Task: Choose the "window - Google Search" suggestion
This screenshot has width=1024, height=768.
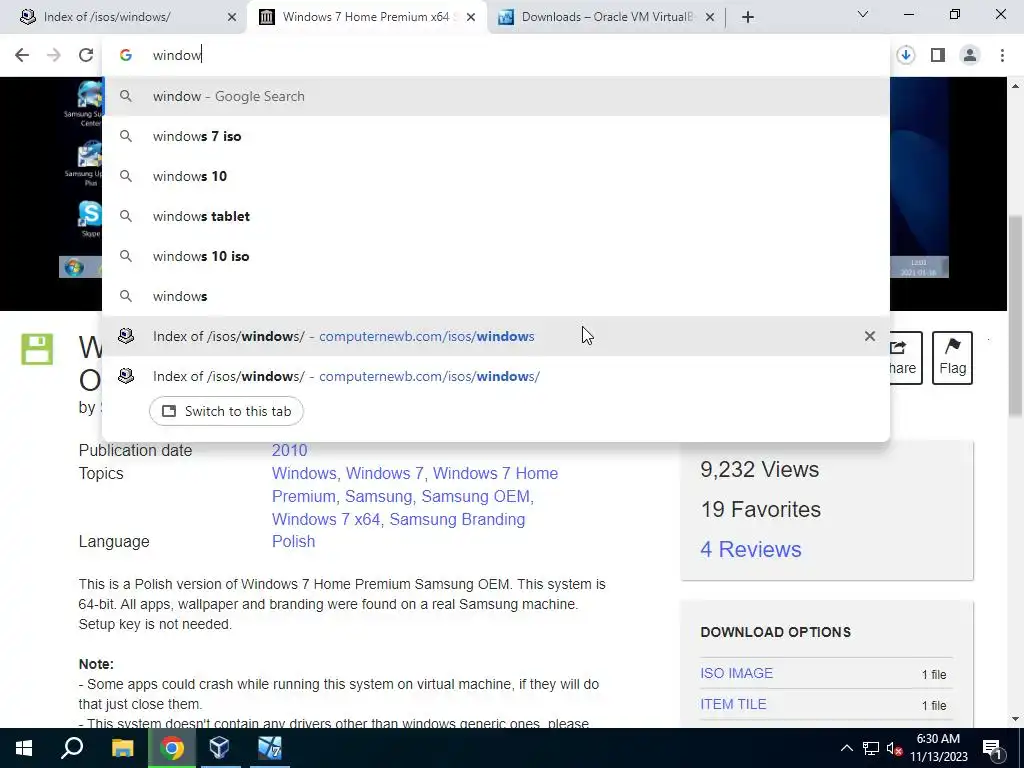Action: click(496, 96)
